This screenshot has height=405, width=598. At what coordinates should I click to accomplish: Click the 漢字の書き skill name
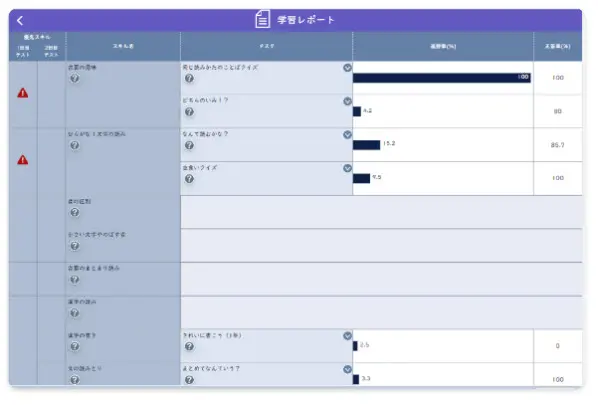(82, 335)
